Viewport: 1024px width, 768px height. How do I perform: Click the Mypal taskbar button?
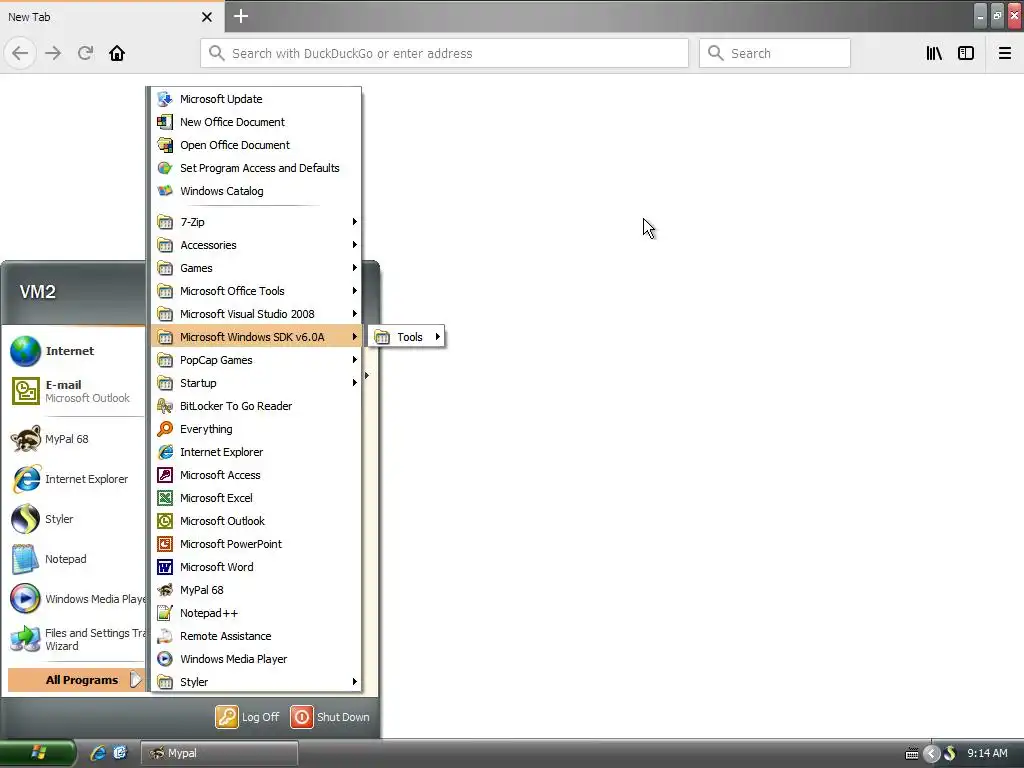tap(219, 753)
